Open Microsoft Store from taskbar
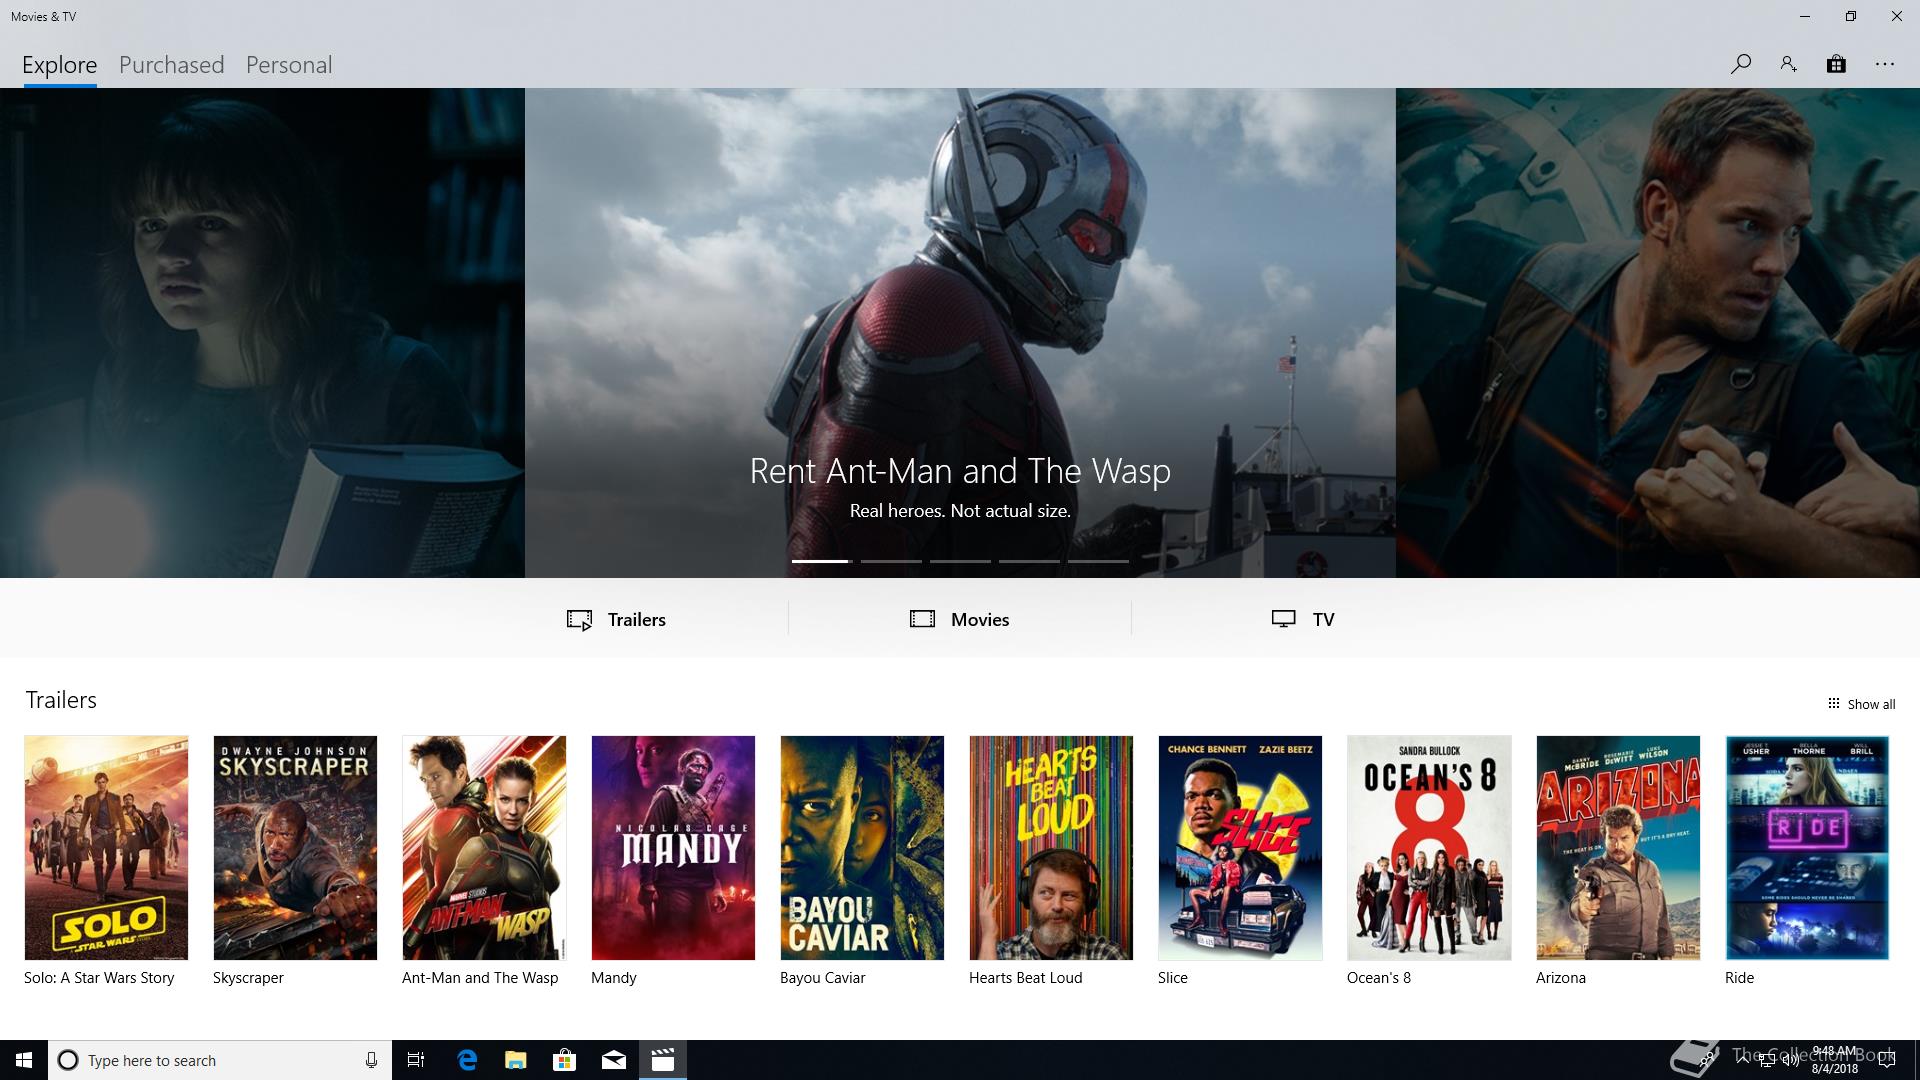The image size is (1920, 1080). (x=565, y=1060)
